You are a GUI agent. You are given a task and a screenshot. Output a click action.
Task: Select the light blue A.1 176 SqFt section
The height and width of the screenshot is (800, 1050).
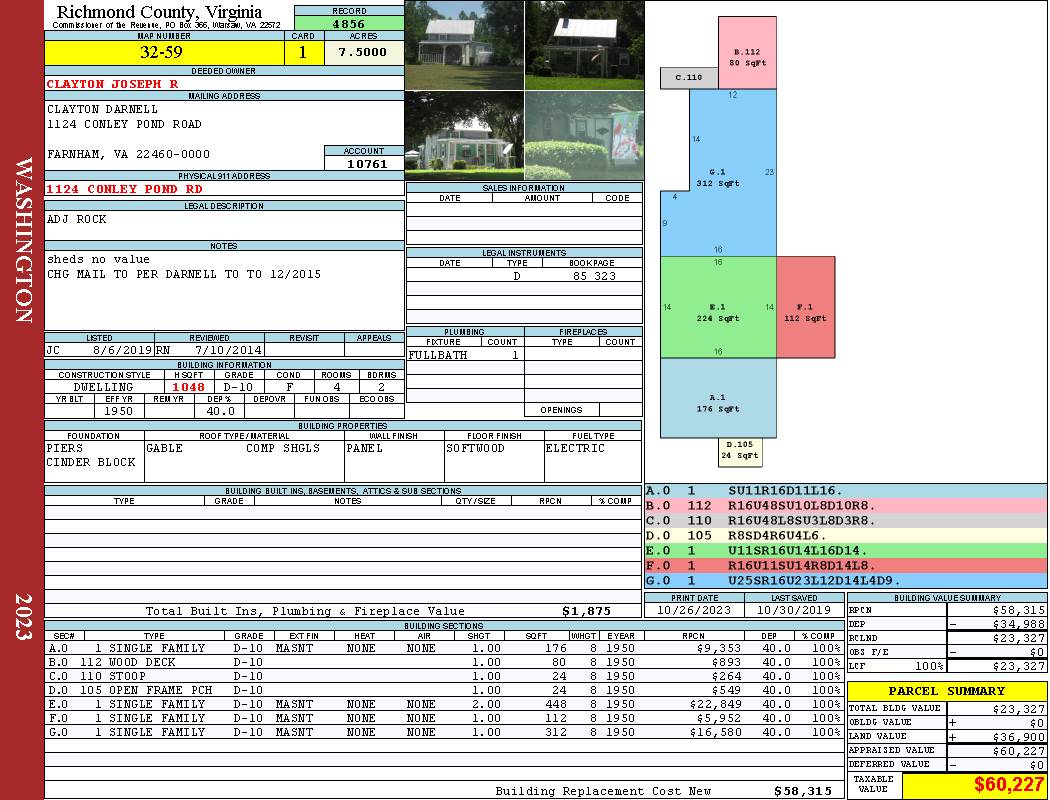[719, 398]
